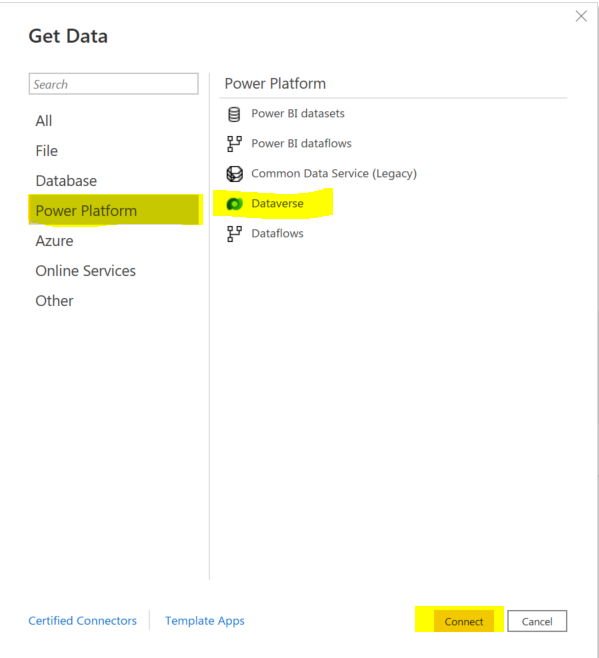The height and width of the screenshot is (658, 599).
Task: Click the green Dataverse icon
Action: pos(234,204)
